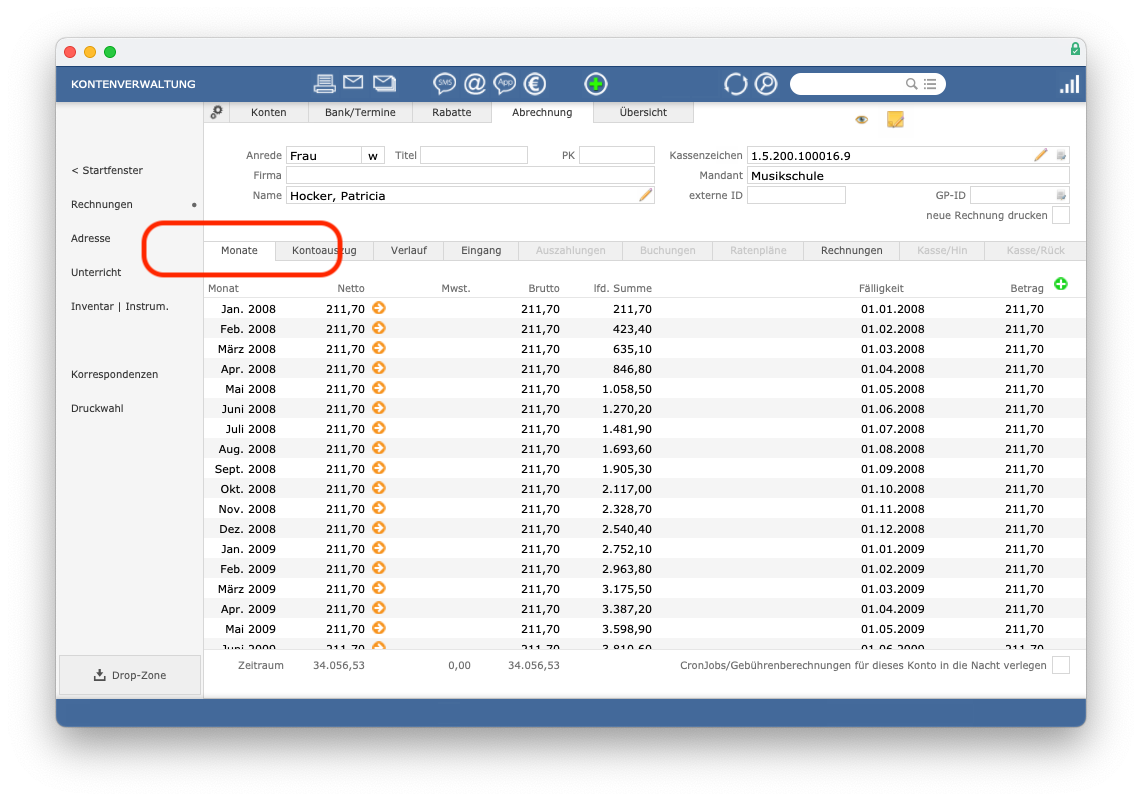This screenshot has width=1142, height=801.
Task: Click the lock icon in the title bar
Action: (x=1075, y=49)
